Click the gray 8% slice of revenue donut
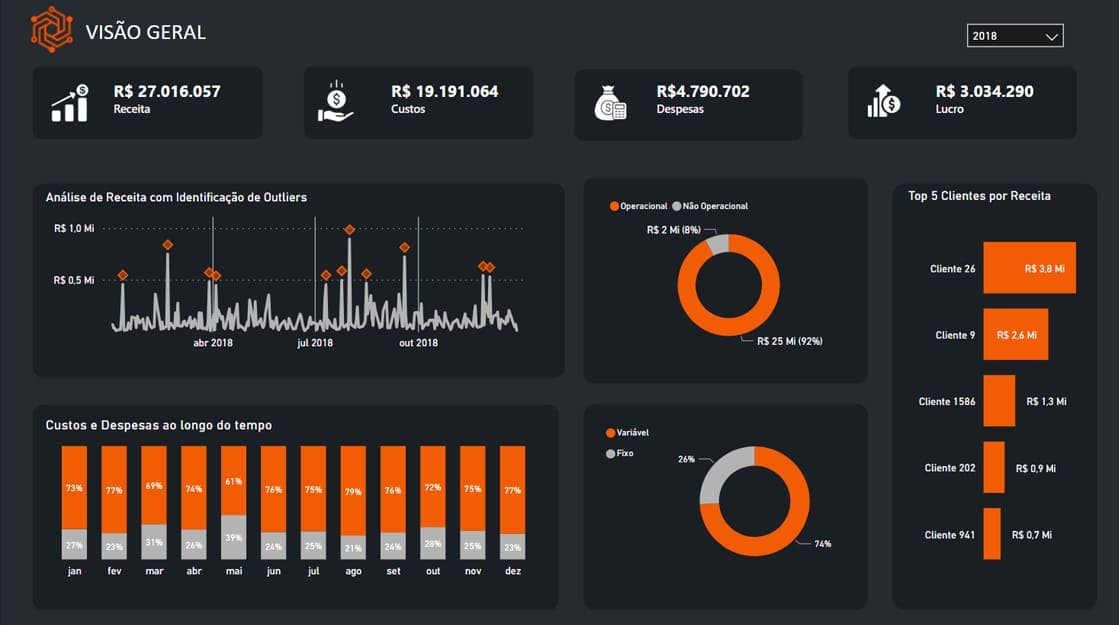Viewport: 1119px width, 625px height. tap(717, 245)
